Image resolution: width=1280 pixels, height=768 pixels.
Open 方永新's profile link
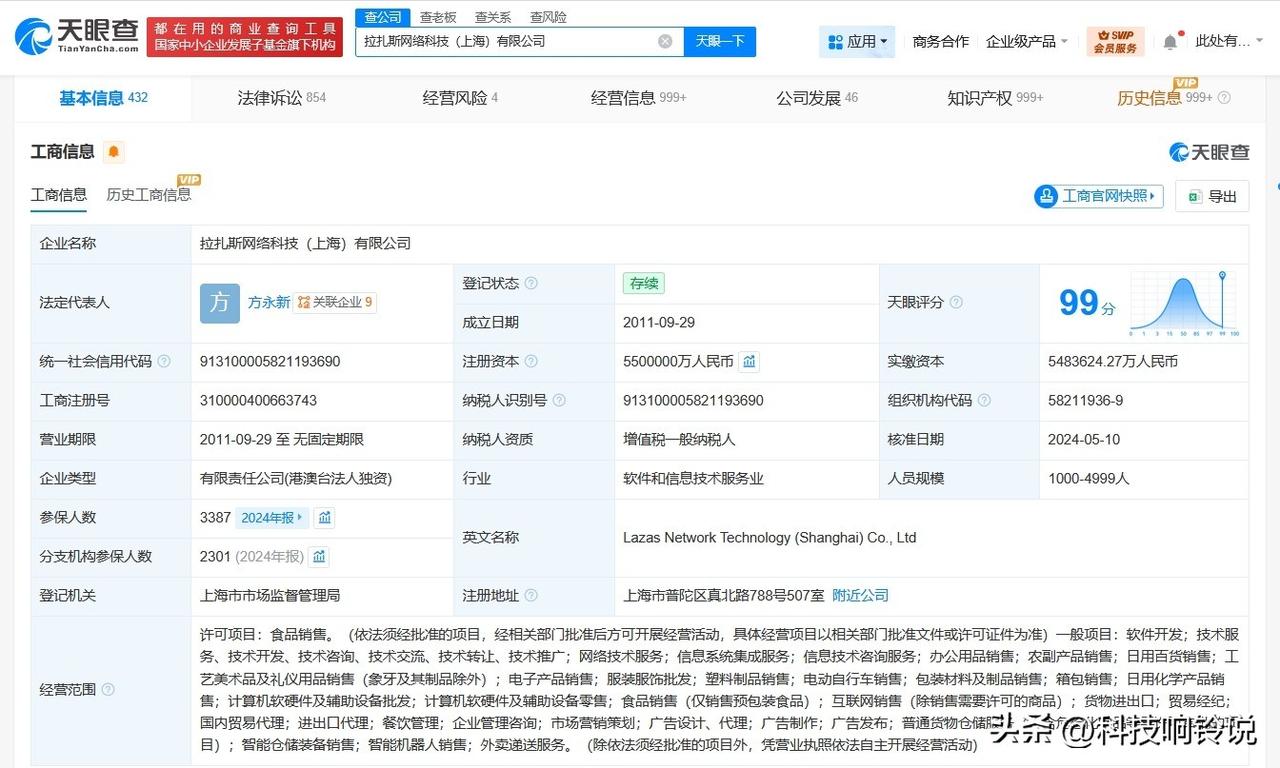pyautogui.click(x=269, y=302)
